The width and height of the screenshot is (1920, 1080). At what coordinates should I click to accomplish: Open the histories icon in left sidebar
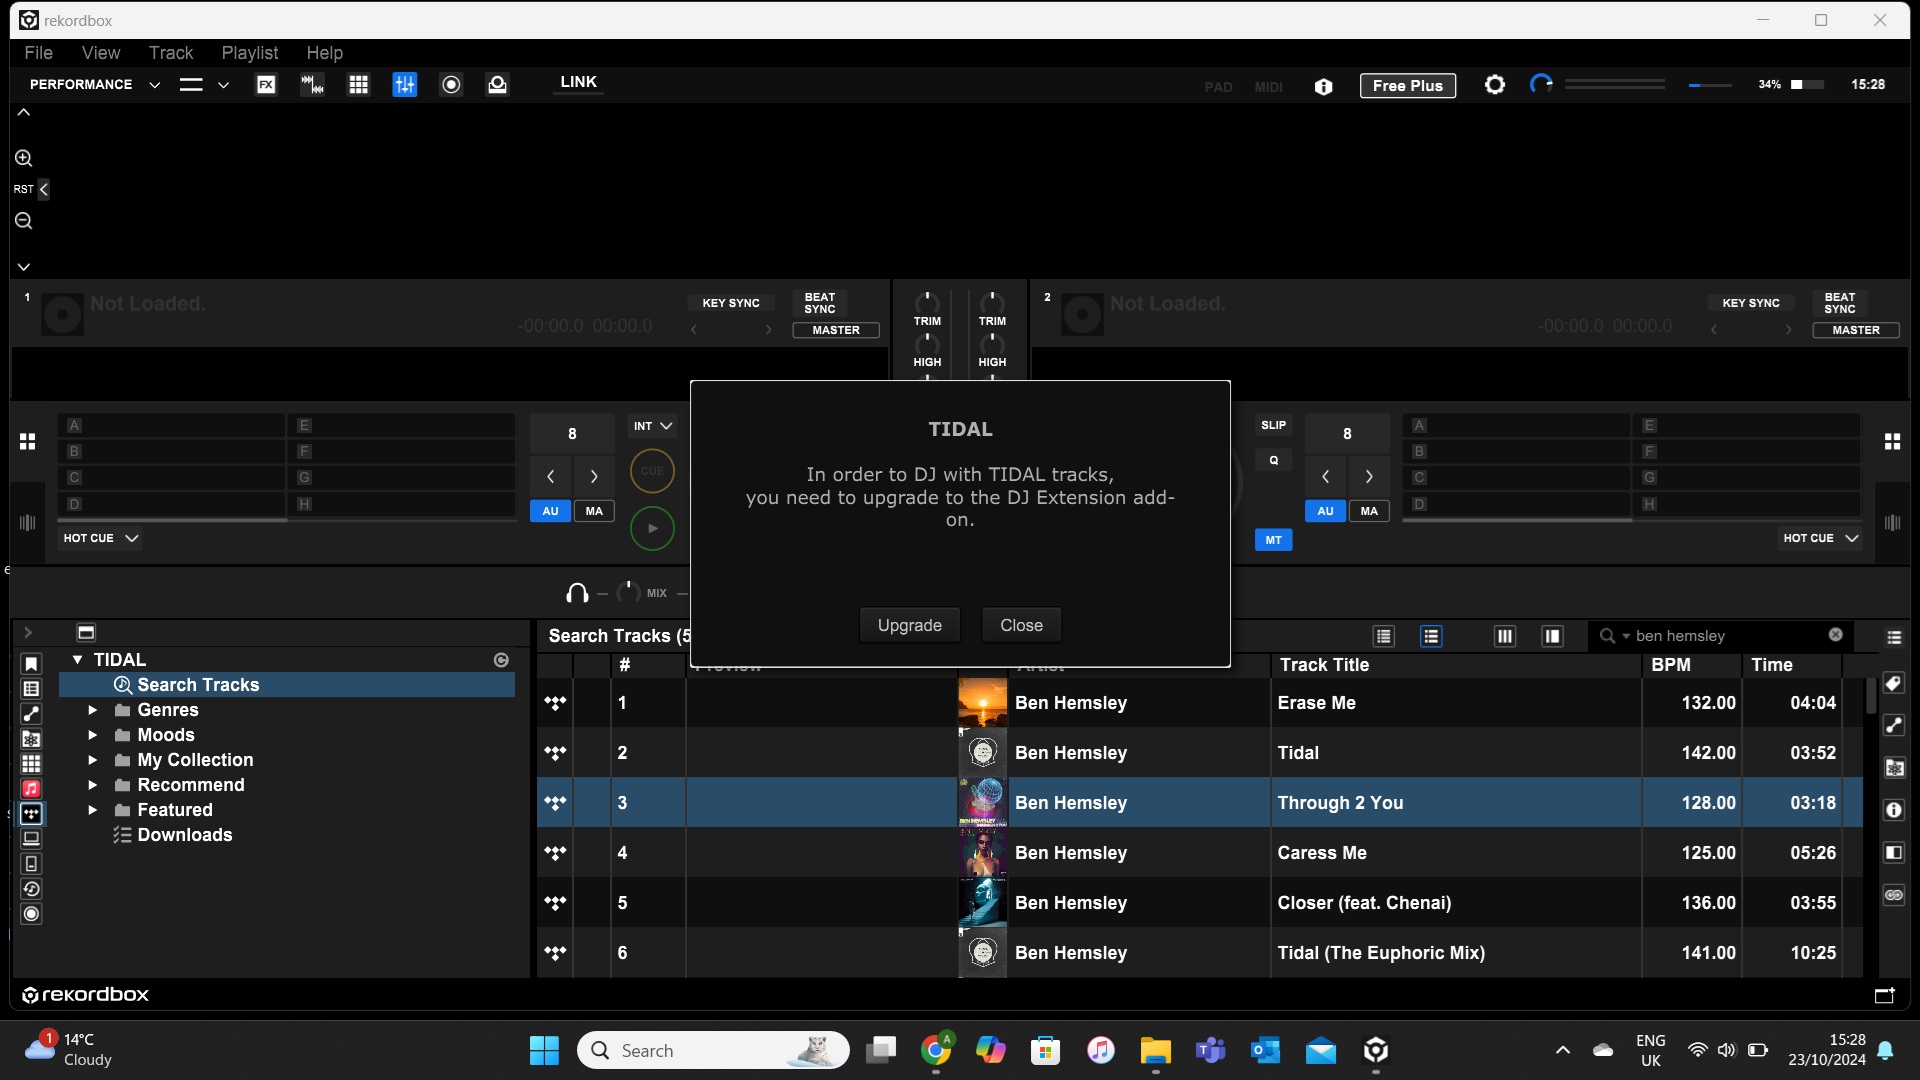(x=31, y=889)
